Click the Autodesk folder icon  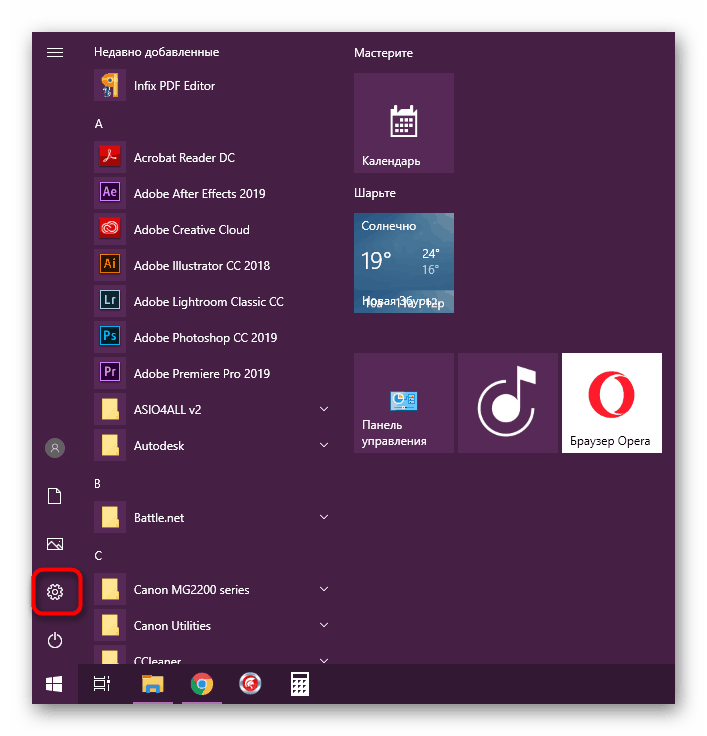click(x=110, y=445)
